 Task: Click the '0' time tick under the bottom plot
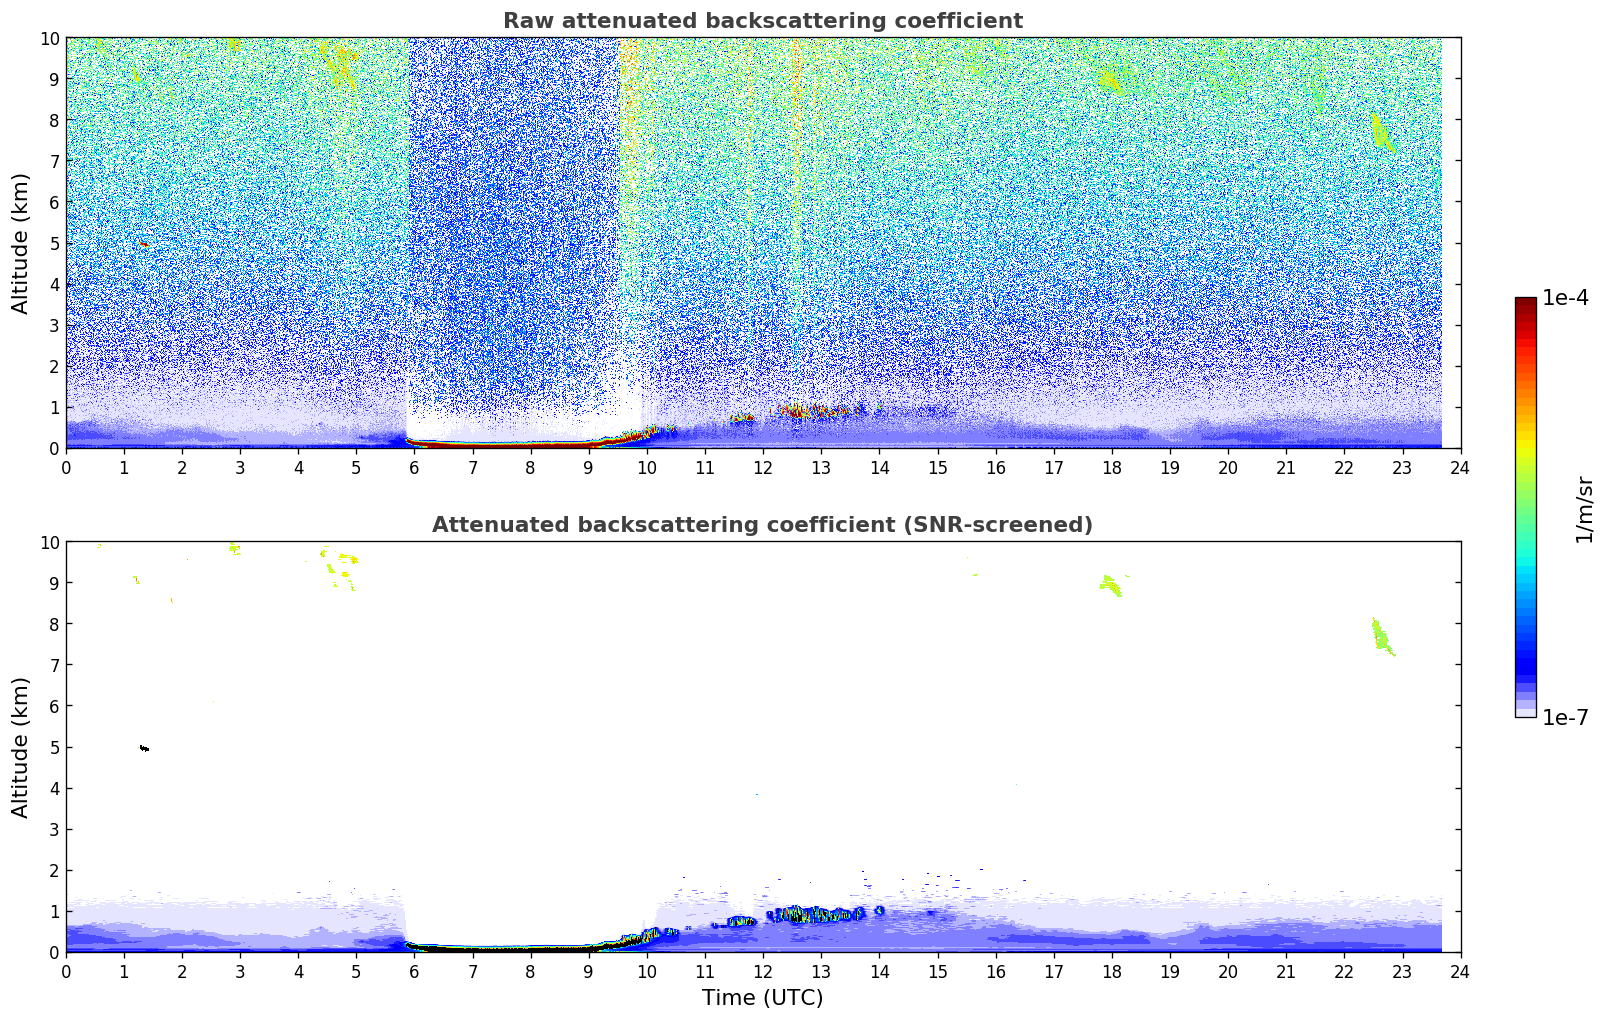tap(67, 972)
